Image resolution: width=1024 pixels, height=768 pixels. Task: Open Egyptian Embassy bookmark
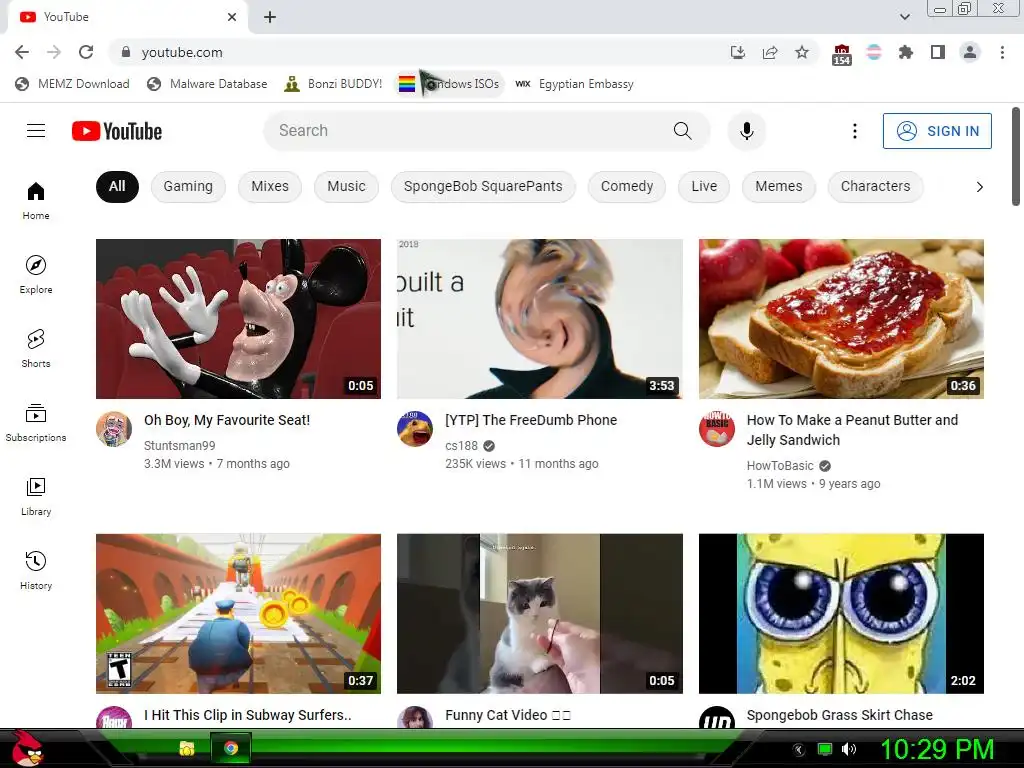click(x=575, y=84)
